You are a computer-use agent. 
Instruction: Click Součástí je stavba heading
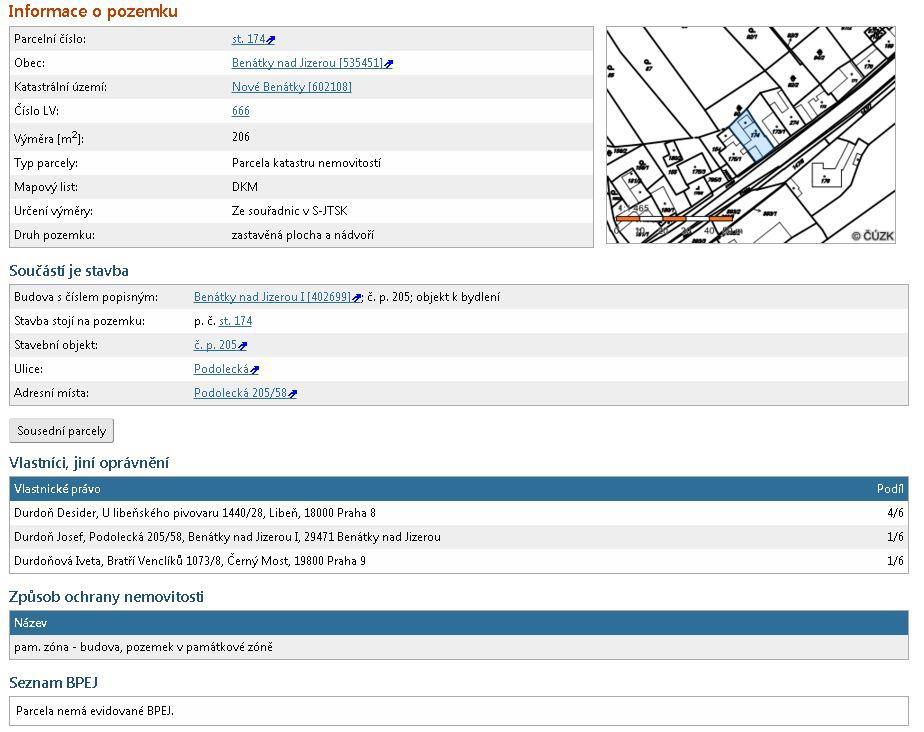[69, 271]
